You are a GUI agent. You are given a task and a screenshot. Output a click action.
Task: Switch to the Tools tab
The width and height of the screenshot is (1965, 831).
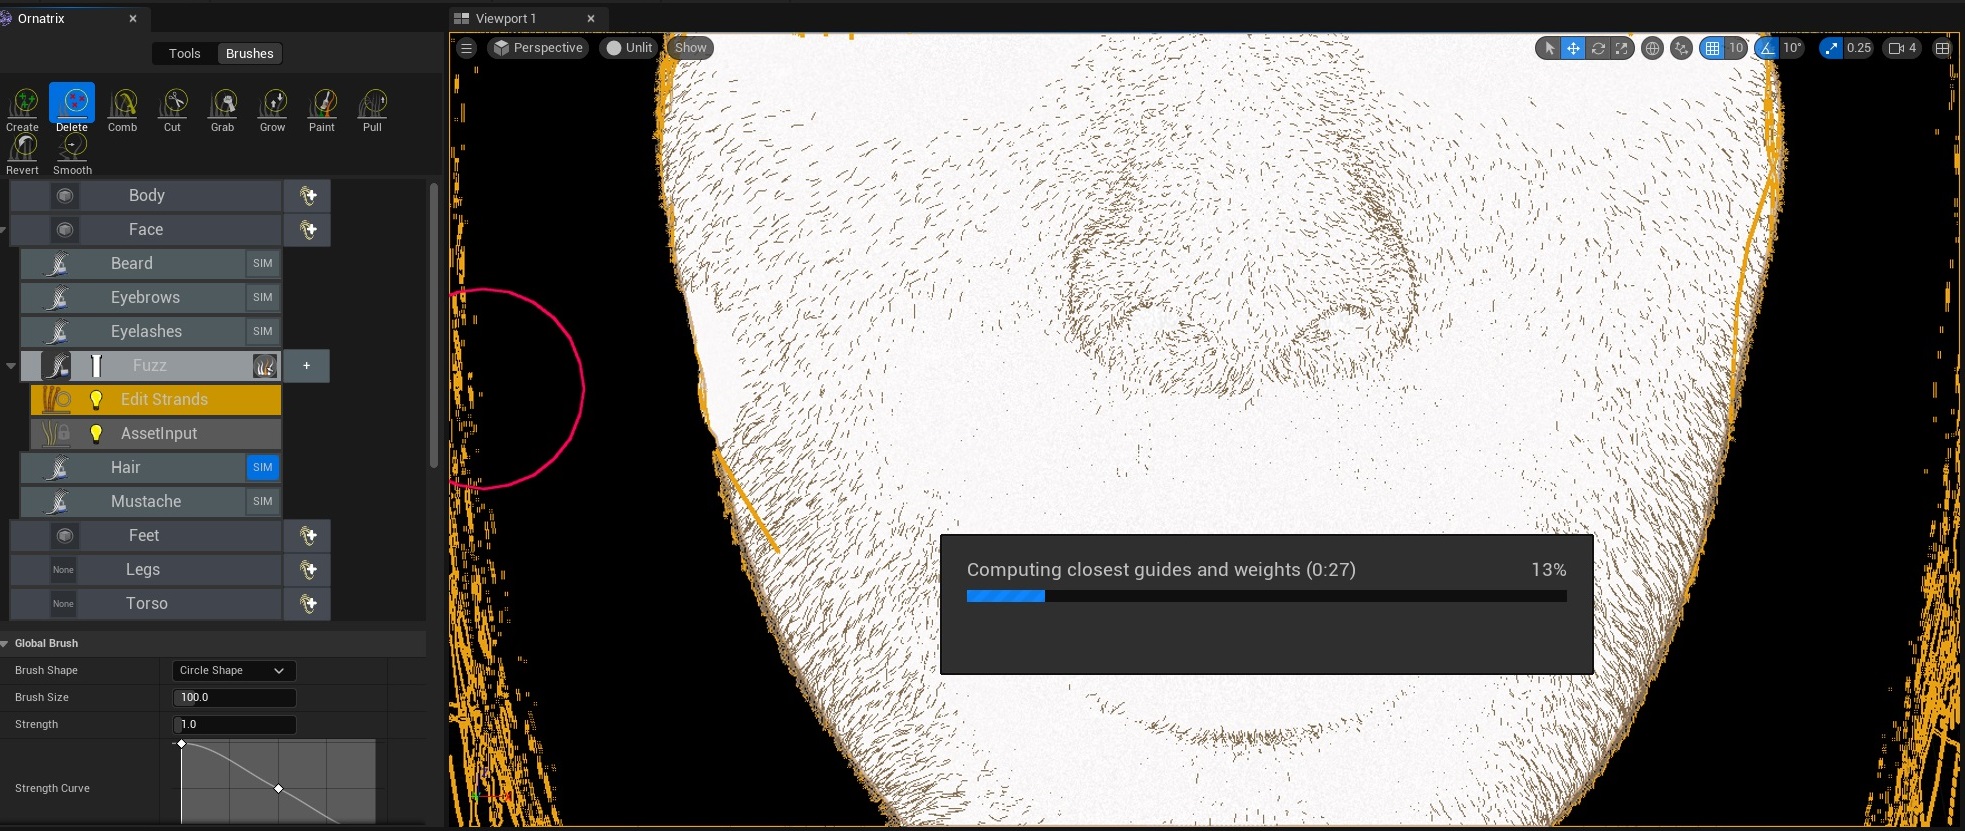[x=184, y=54]
